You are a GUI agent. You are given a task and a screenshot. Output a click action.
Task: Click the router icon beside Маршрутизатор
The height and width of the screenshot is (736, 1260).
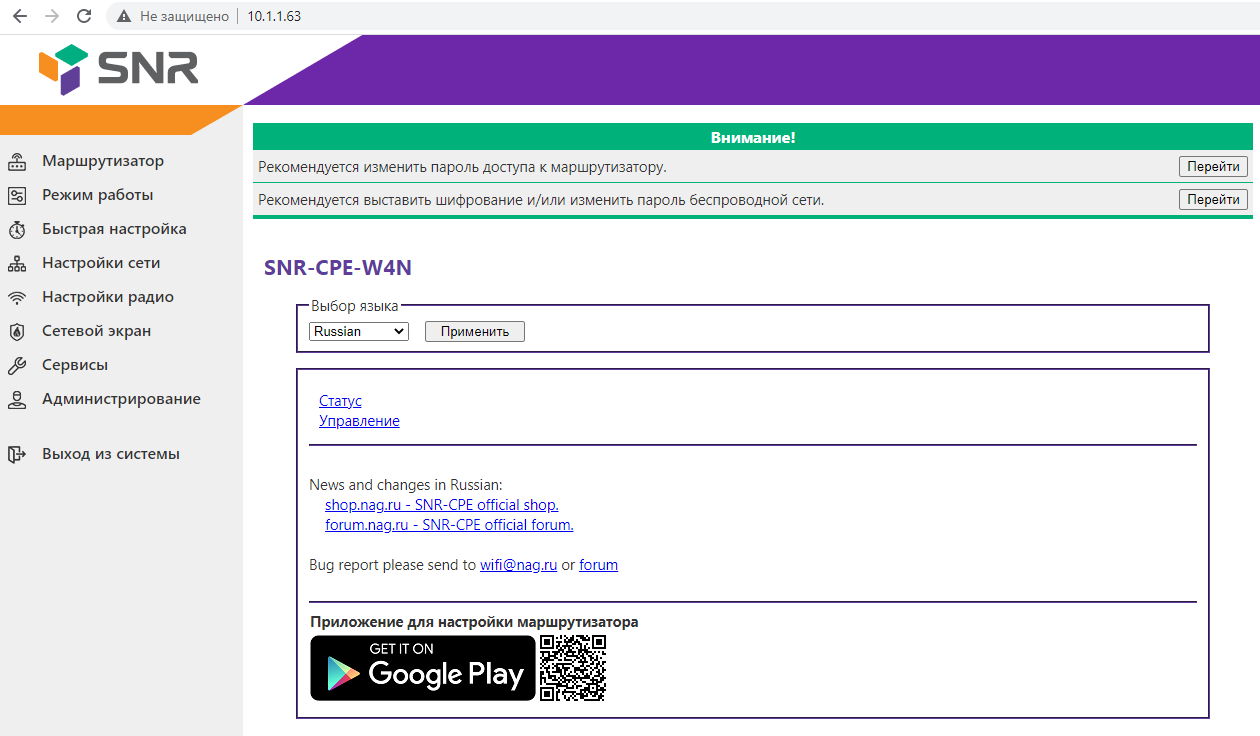[x=16, y=162]
